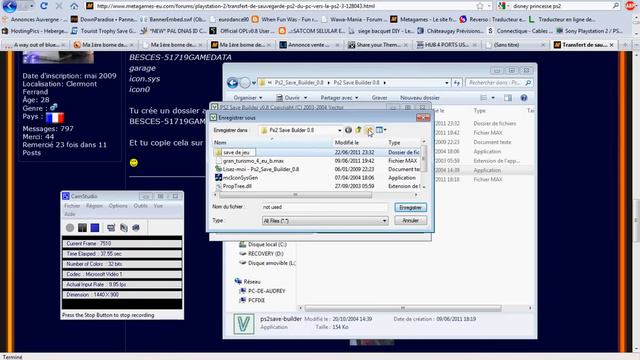The width and height of the screenshot is (640, 360).
Task: Select 'Lisez-moi - Ps2_Save_Builder_0.8' file
Action: pyautogui.click(x=261, y=169)
